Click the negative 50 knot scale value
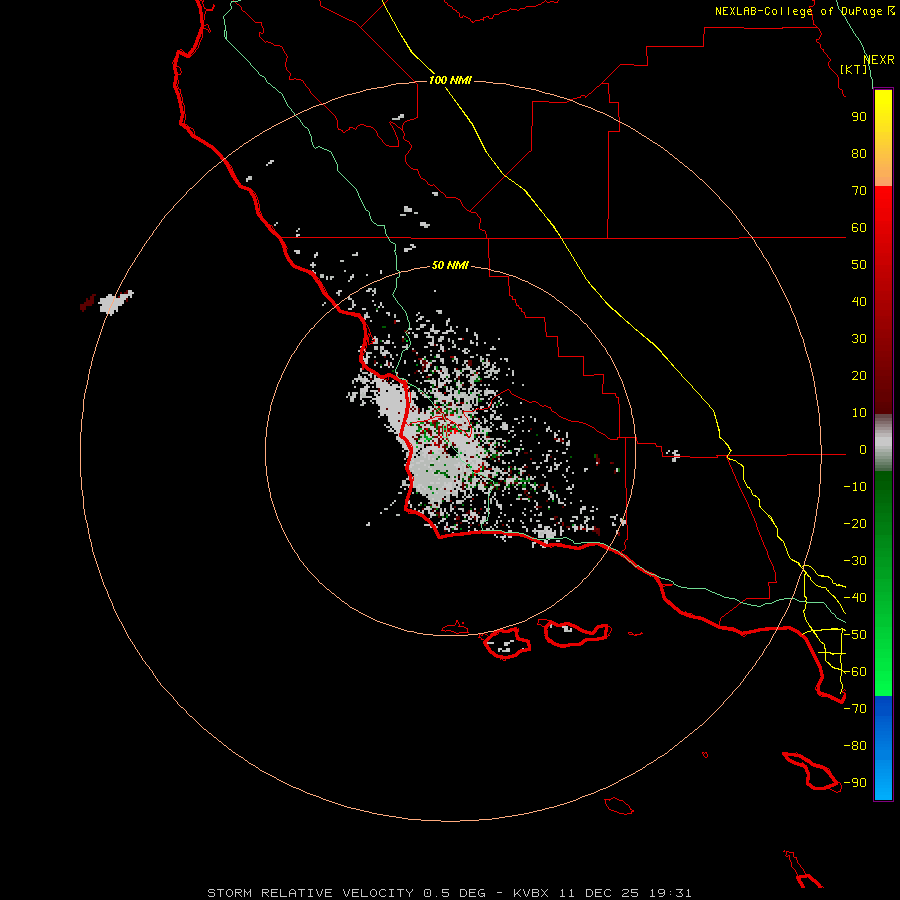Image resolution: width=900 pixels, height=900 pixels. pos(855,635)
